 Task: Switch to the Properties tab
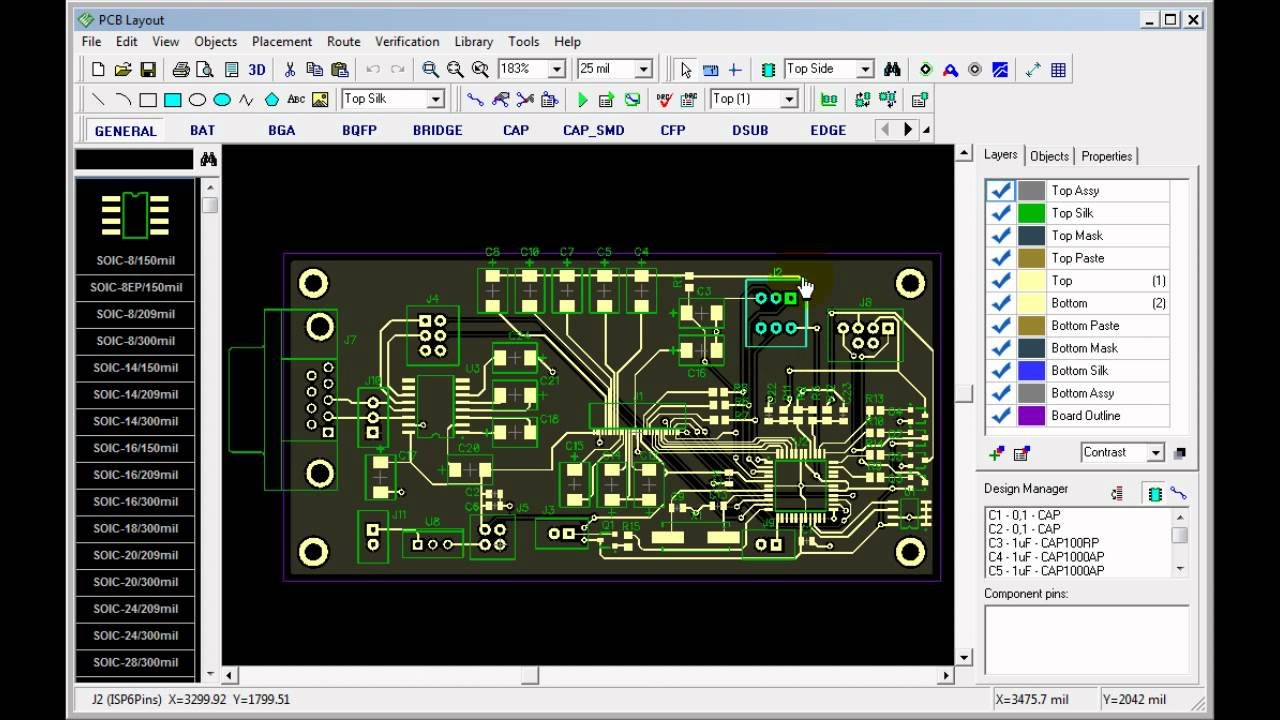tap(1106, 156)
